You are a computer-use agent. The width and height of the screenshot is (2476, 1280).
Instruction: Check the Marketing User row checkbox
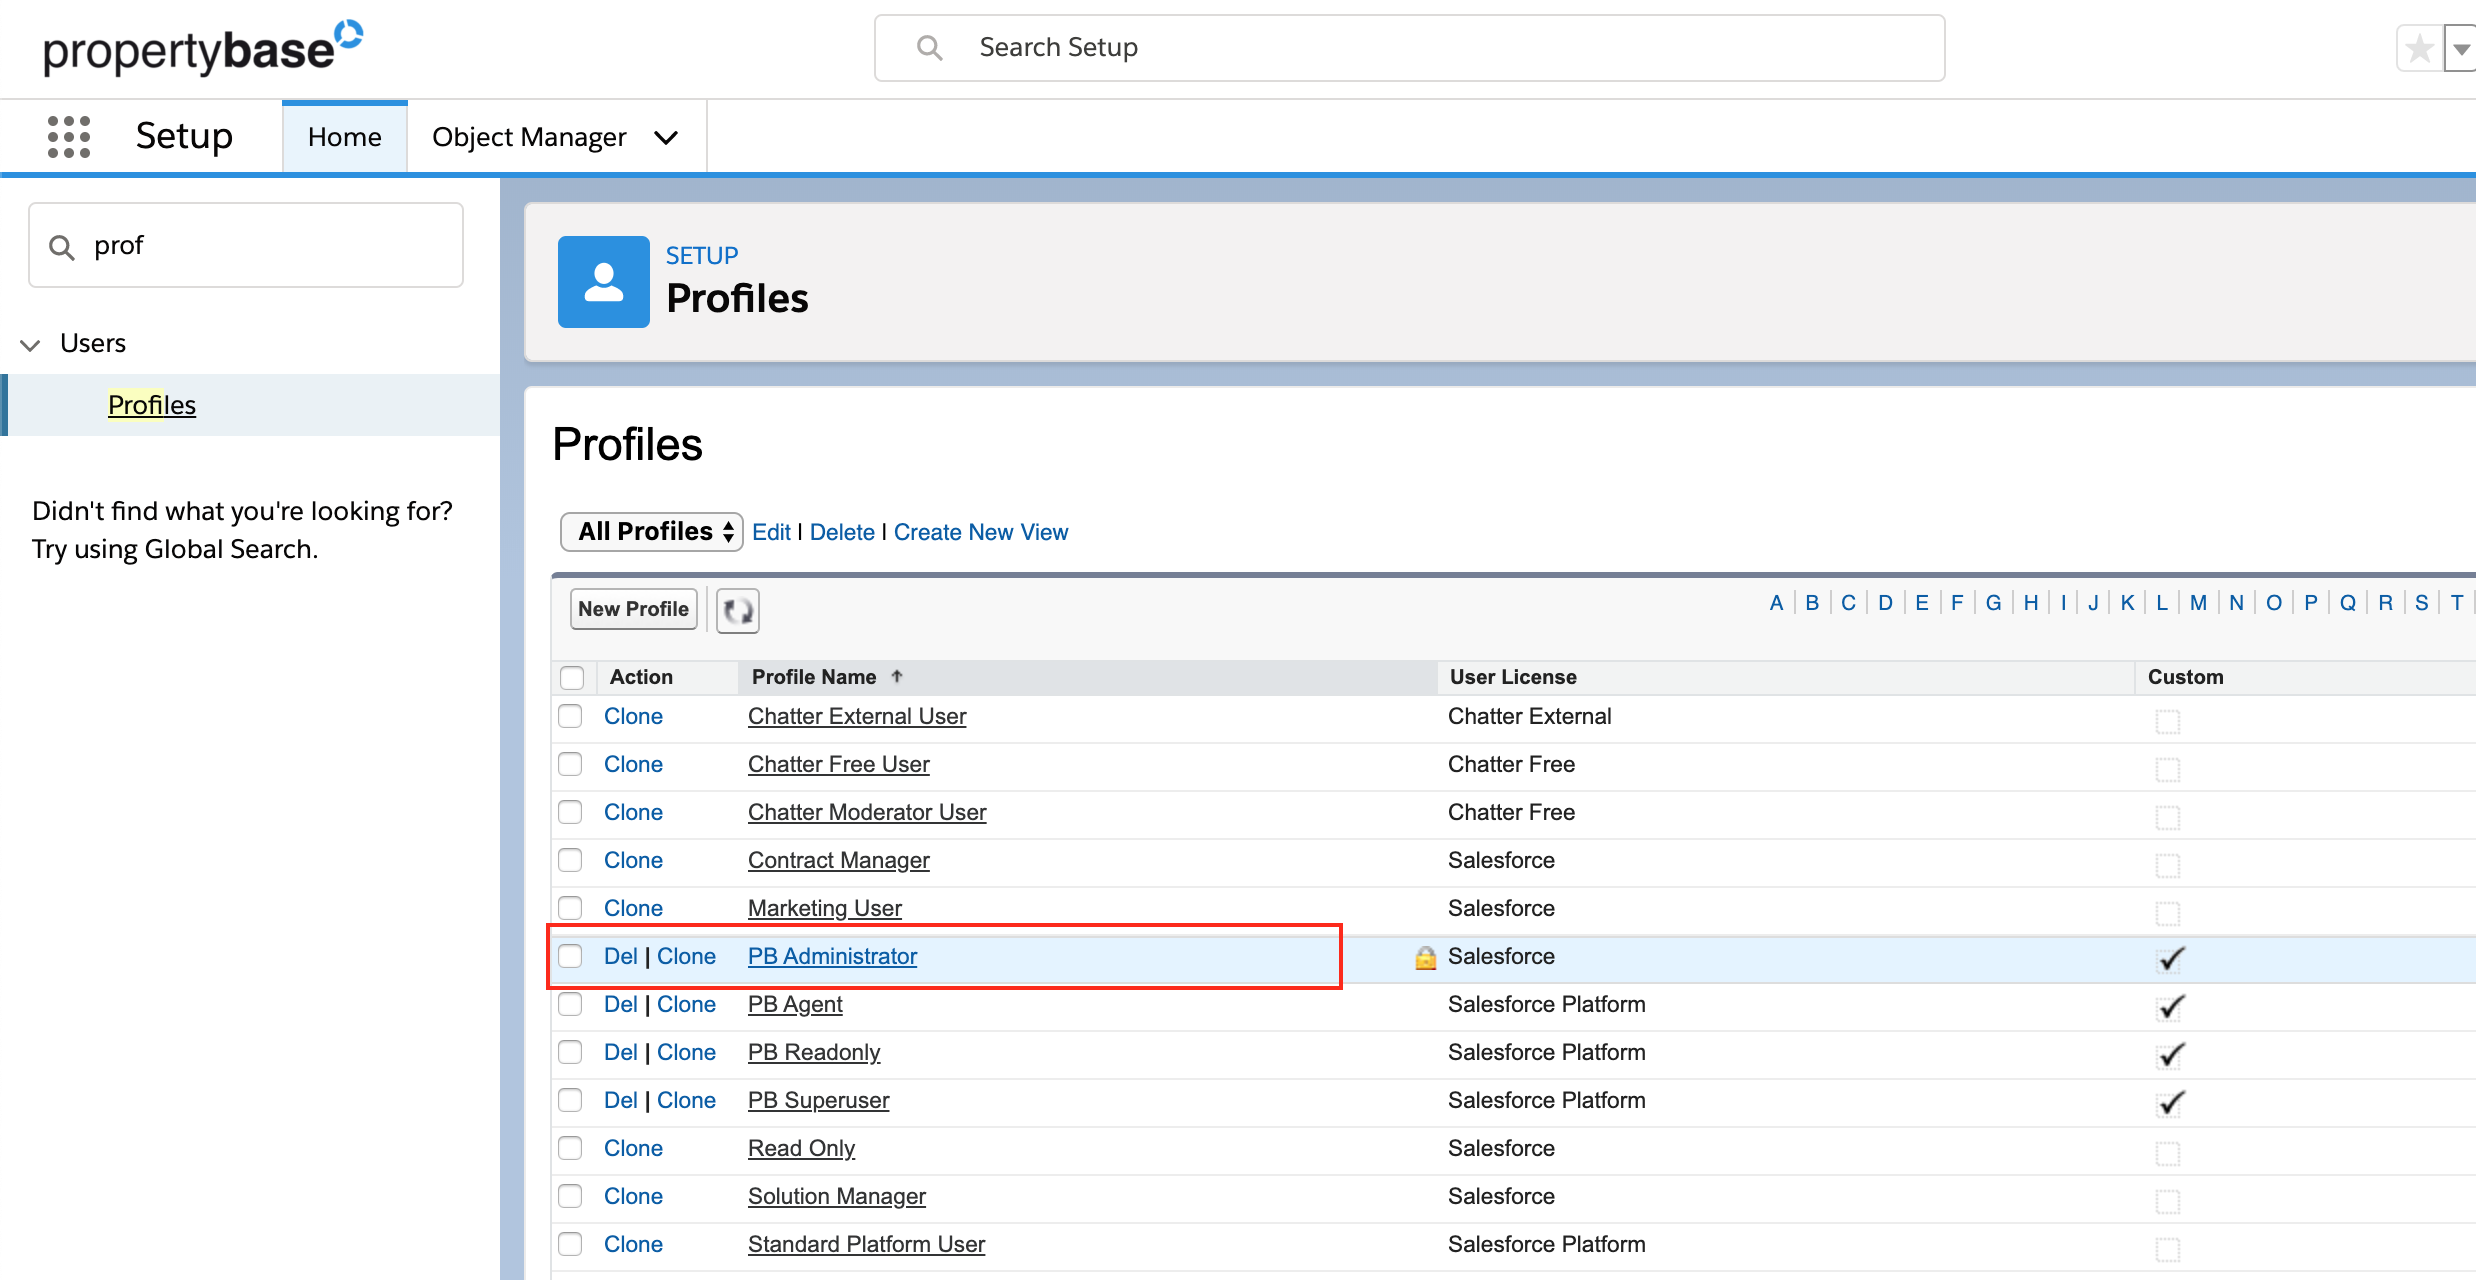tap(570, 908)
